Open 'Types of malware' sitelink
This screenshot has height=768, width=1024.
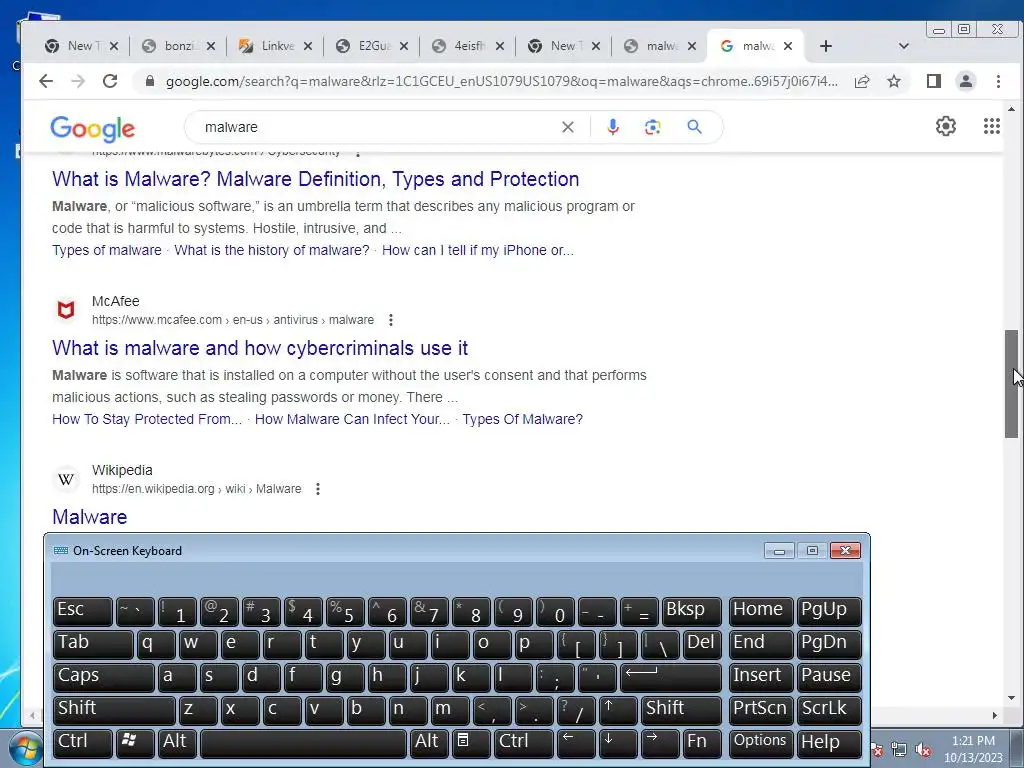point(106,250)
